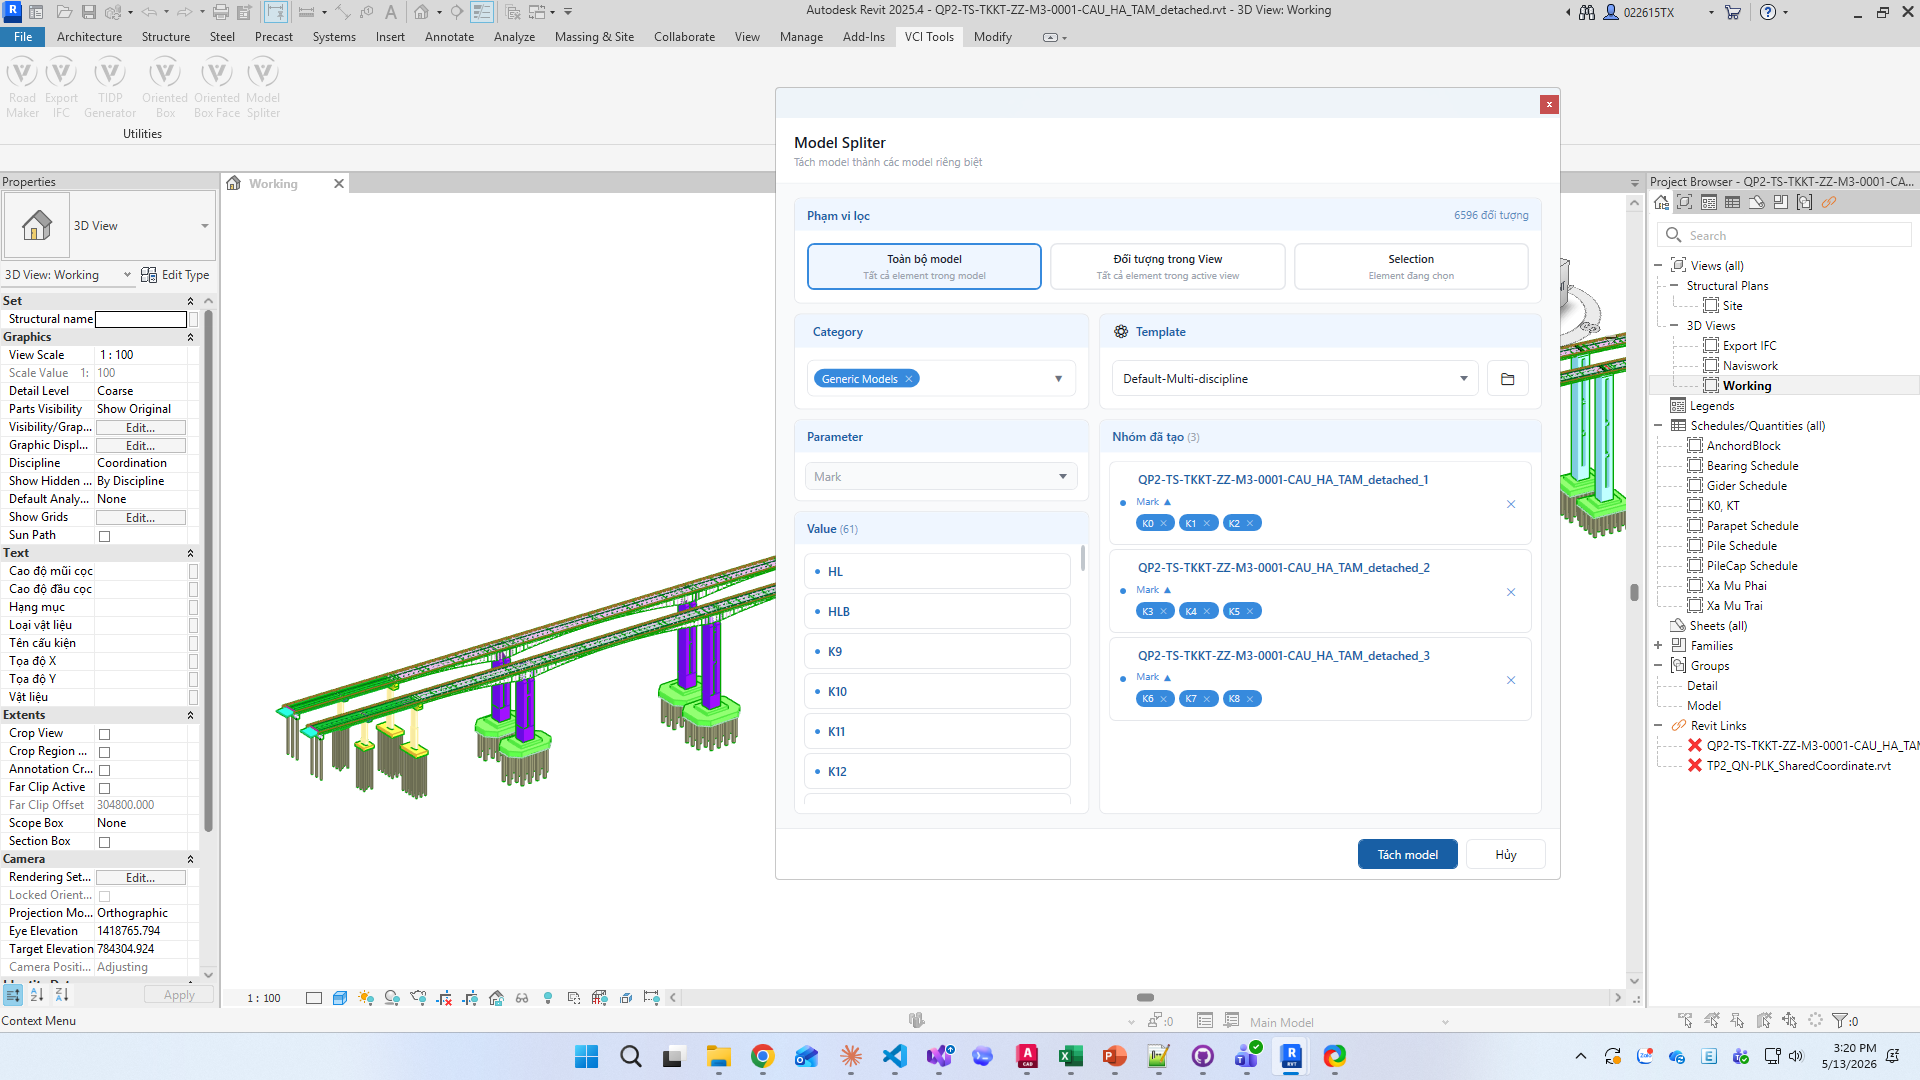1920x1080 pixels.
Task: Click the Project Browser search field
Action: (1784, 236)
